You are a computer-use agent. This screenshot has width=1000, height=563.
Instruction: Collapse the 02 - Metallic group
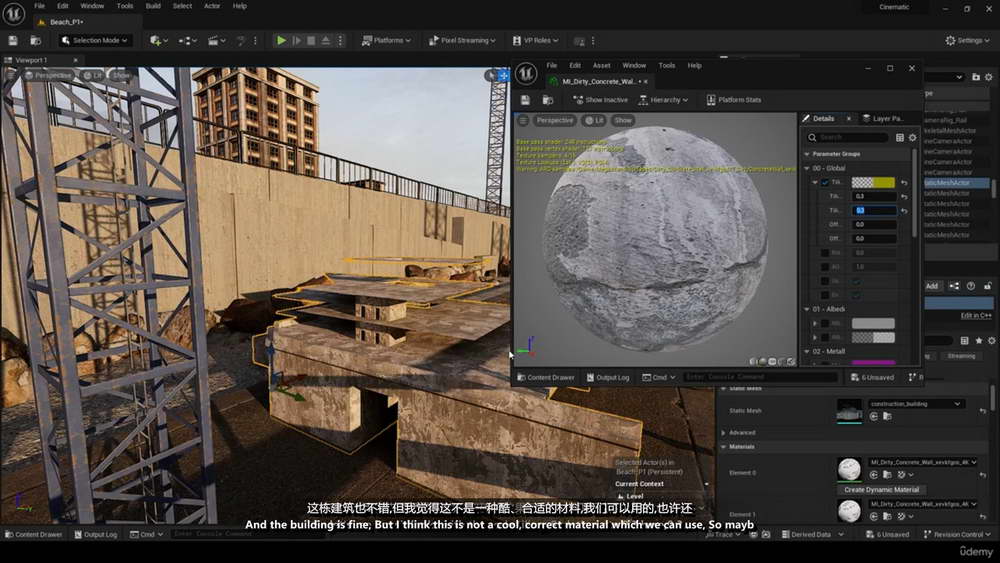click(807, 351)
